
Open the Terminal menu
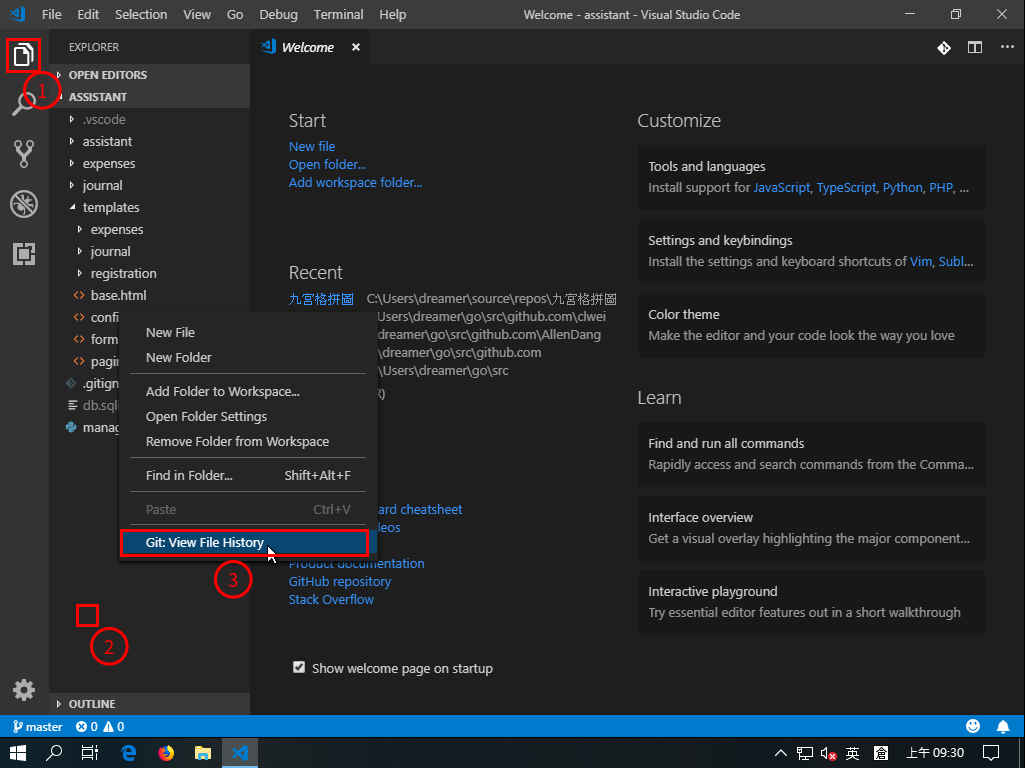338,14
